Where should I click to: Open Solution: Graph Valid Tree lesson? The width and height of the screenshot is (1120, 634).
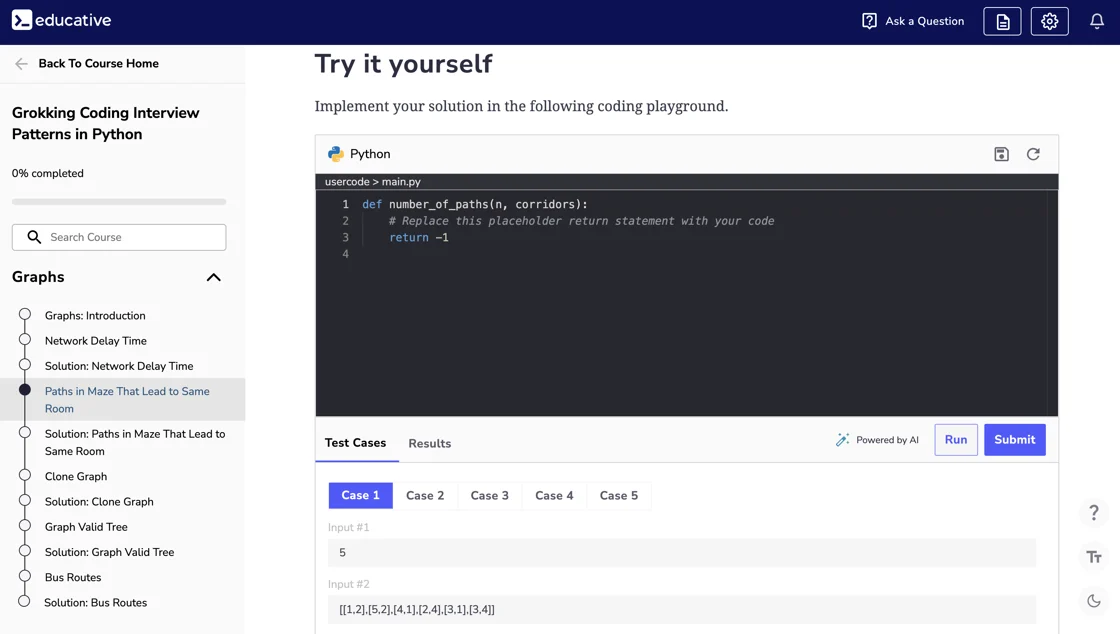coord(109,552)
